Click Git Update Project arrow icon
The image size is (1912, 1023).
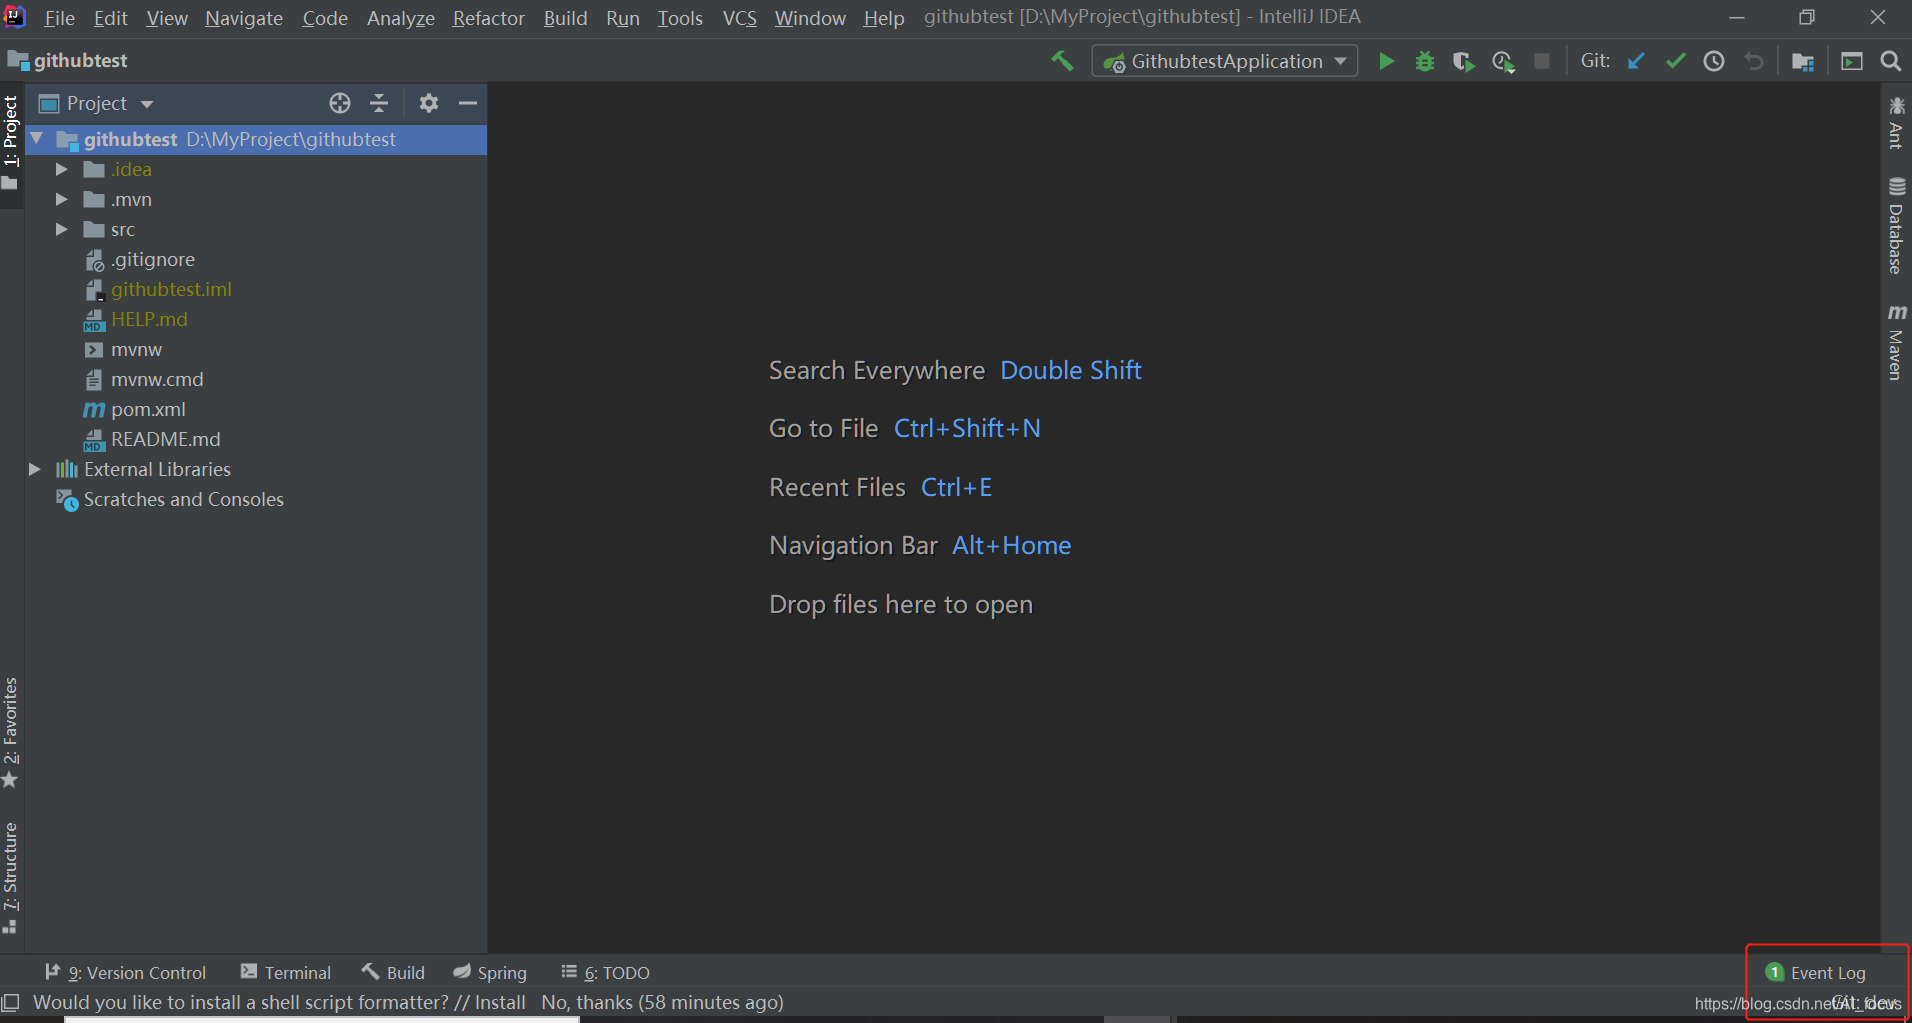pyautogui.click(x=1636, y=61)
